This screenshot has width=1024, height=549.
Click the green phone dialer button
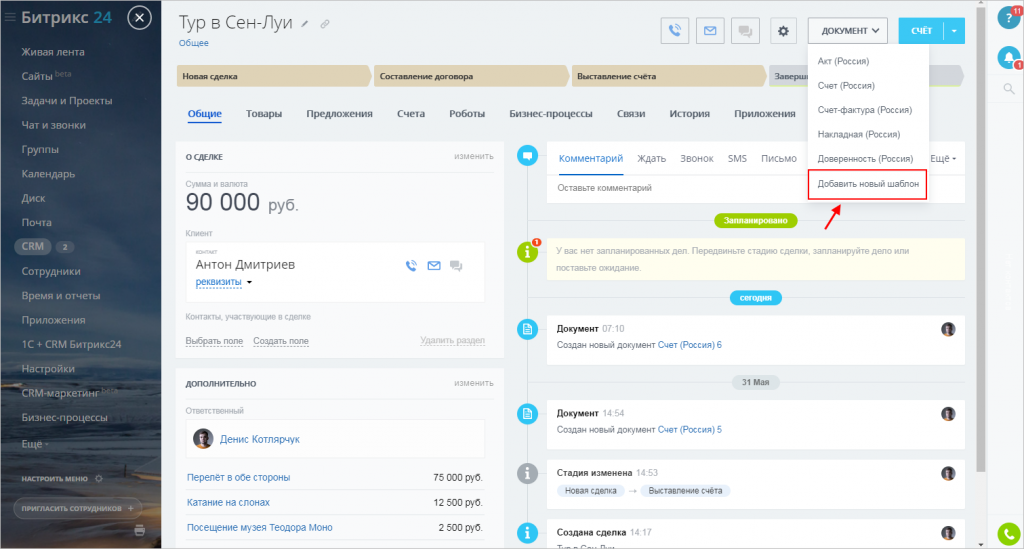[x=1009, y=535]
